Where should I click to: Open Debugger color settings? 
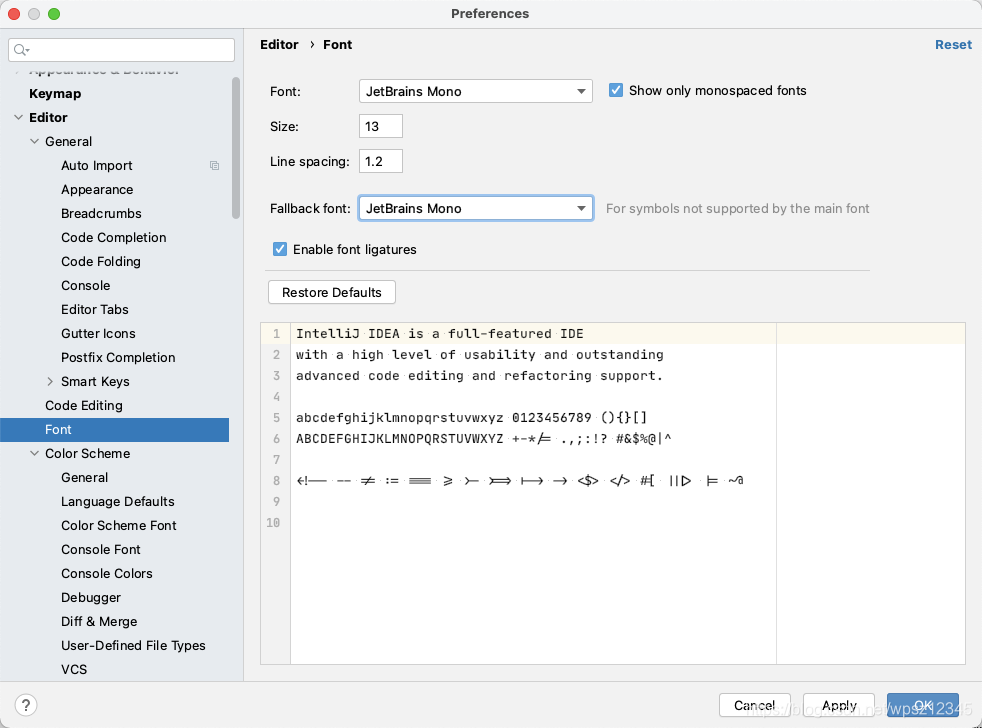tap(91, 598)
